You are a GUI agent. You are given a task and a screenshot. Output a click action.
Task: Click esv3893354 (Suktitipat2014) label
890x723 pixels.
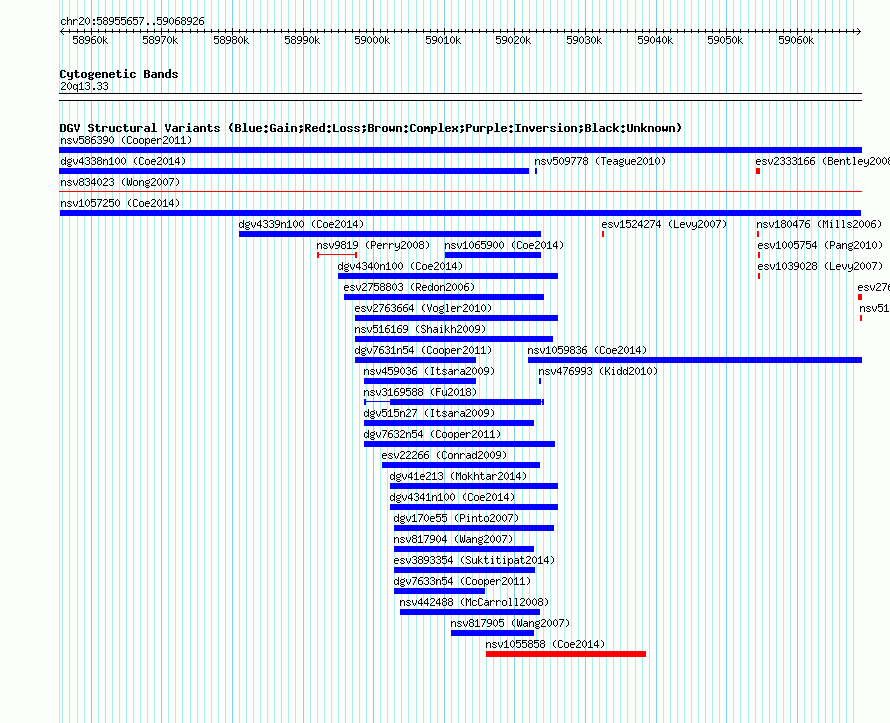coord(475,560)
